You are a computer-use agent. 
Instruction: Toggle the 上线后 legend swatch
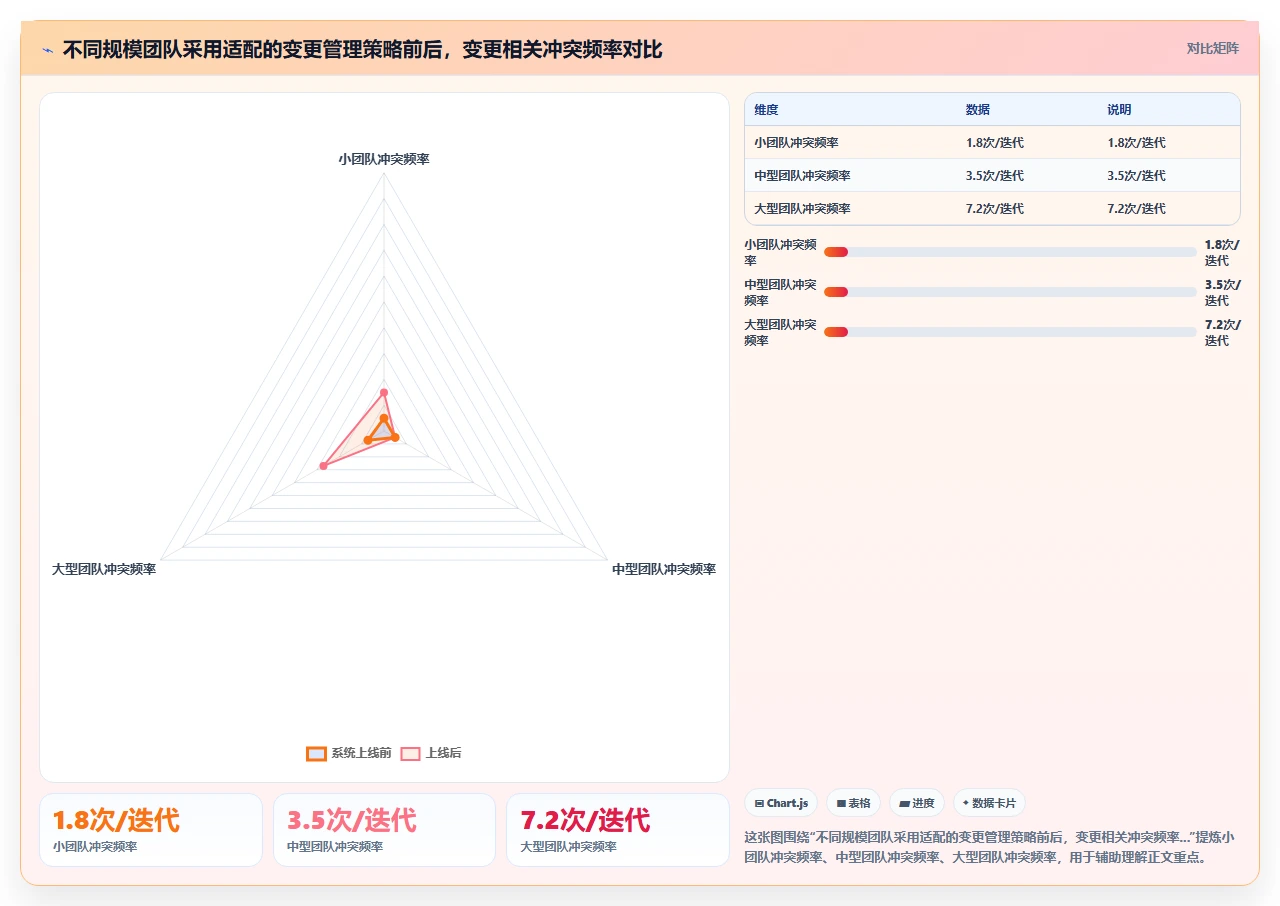(411, 753)
